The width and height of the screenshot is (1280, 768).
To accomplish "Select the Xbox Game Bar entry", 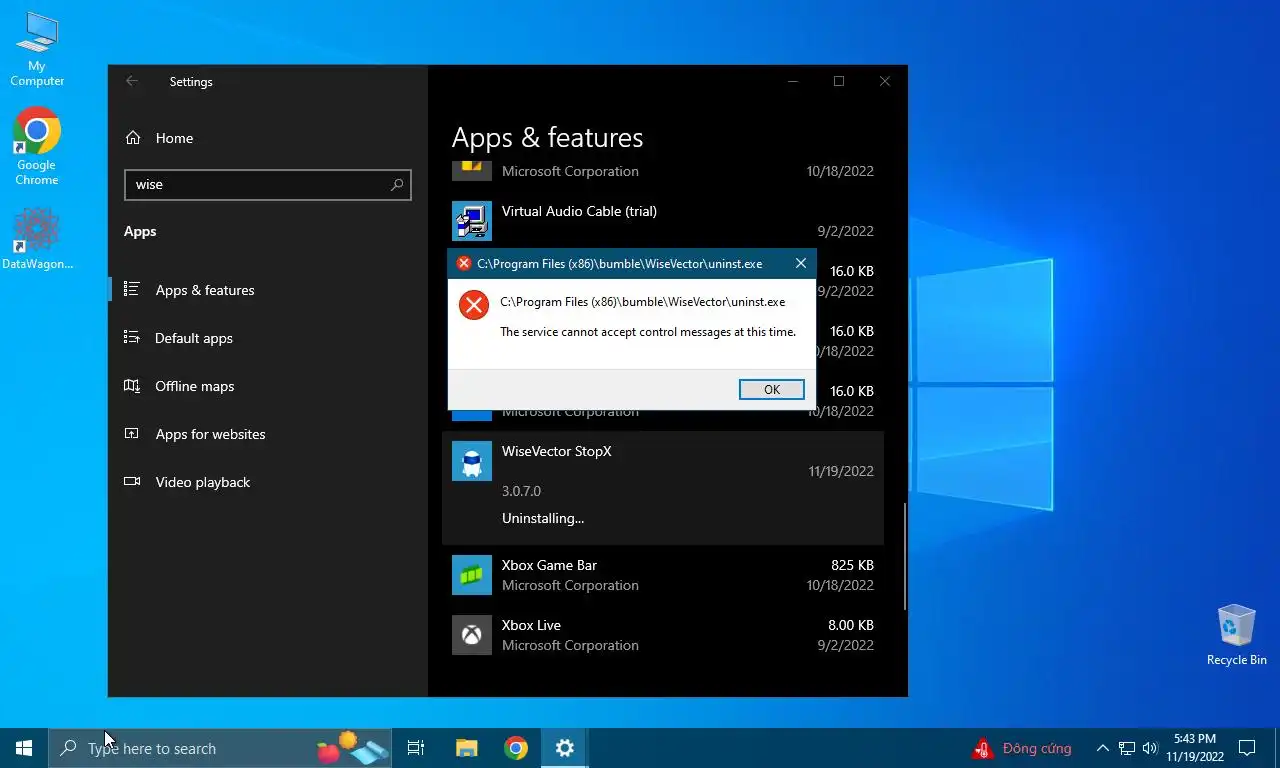I will (x=663, y=575).
